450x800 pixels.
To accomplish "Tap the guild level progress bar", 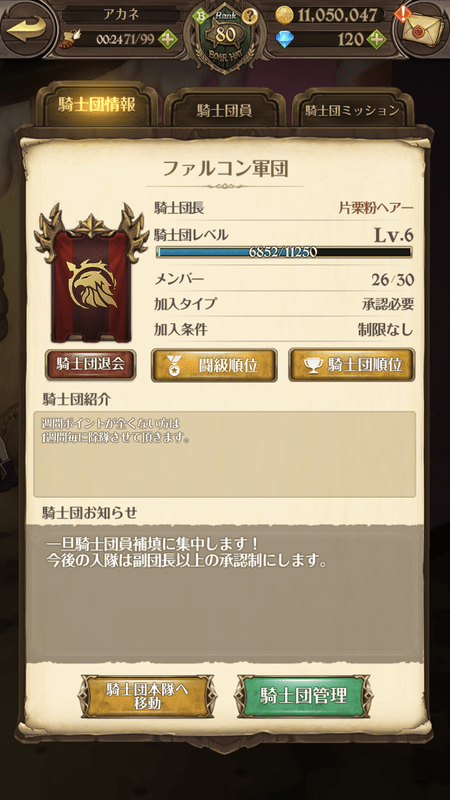I will point(284,252).
